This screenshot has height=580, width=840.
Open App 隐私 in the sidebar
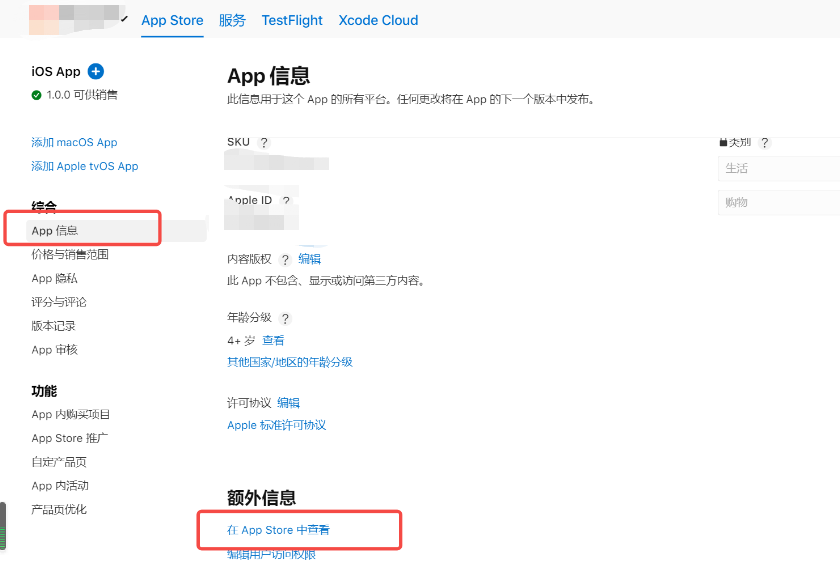click(54, 278)
